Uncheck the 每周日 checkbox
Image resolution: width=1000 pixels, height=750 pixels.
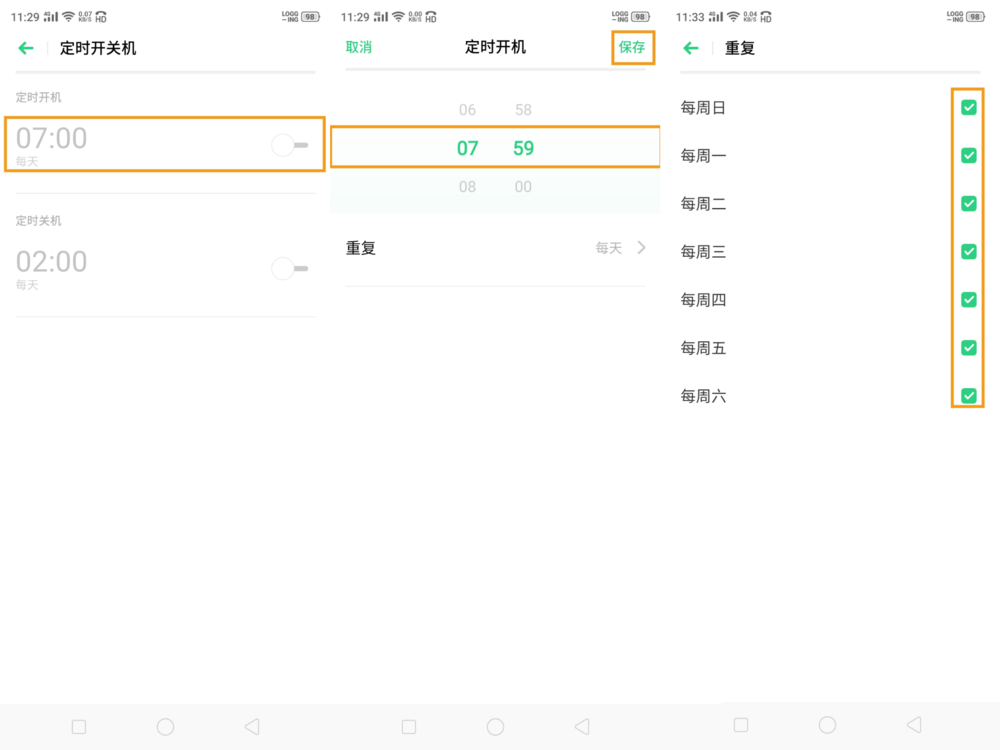click(968, 108)
